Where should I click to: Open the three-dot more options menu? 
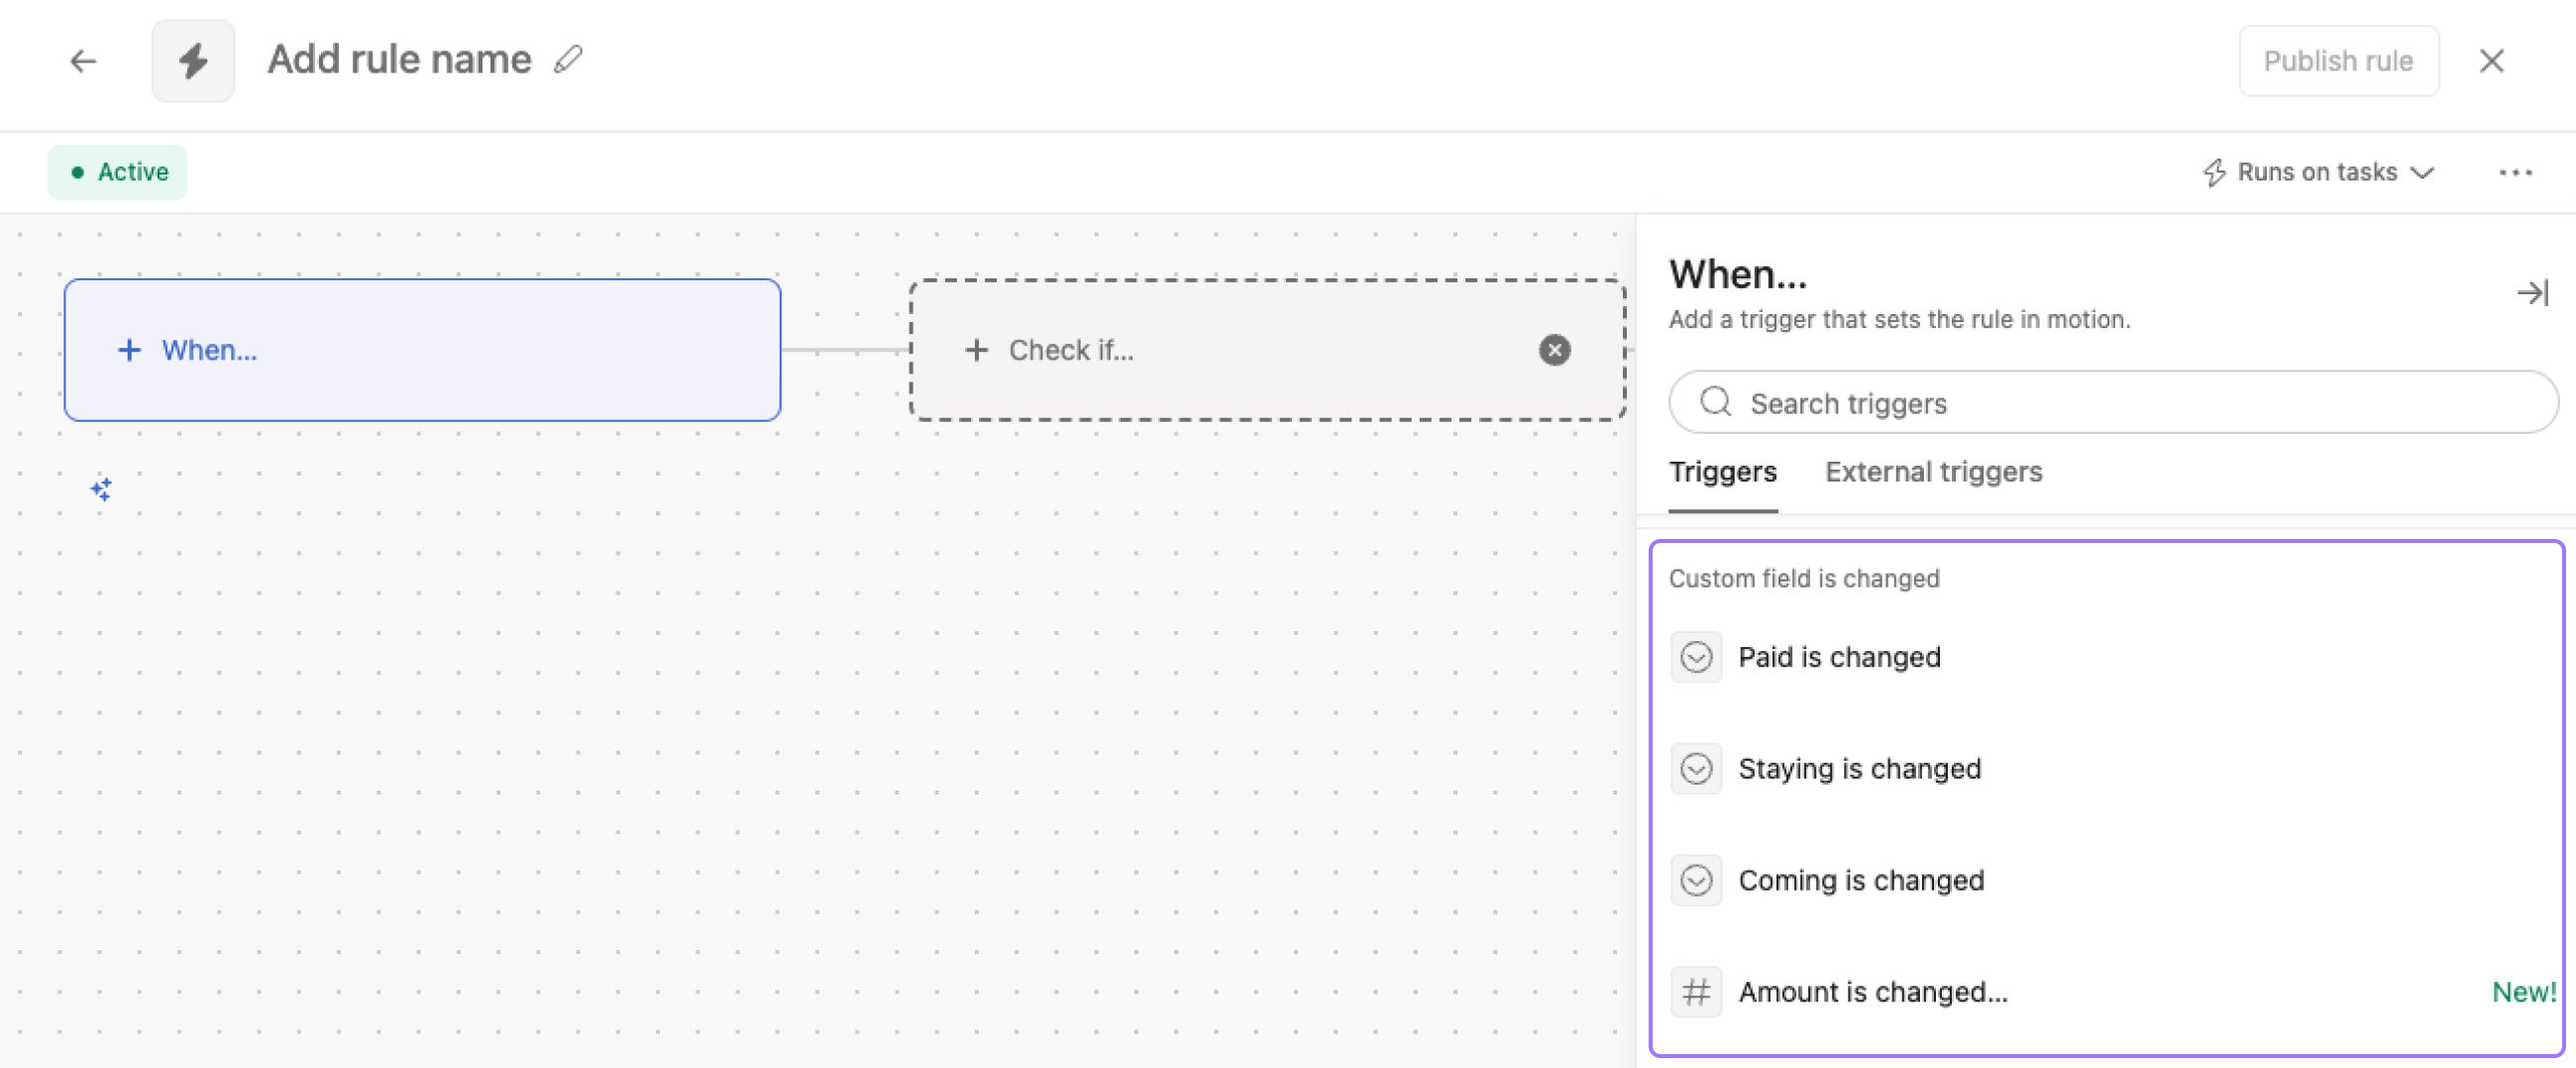2514,173
